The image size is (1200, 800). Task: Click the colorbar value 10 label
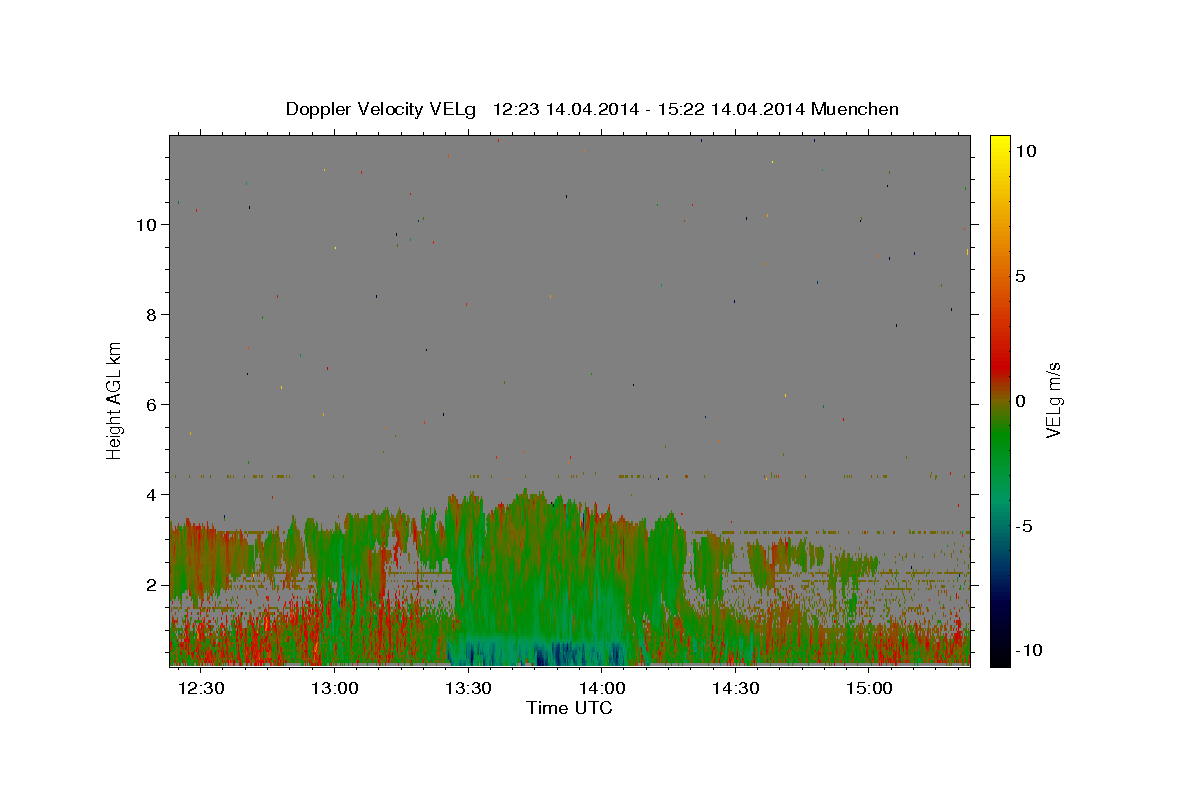point(1025,151)
